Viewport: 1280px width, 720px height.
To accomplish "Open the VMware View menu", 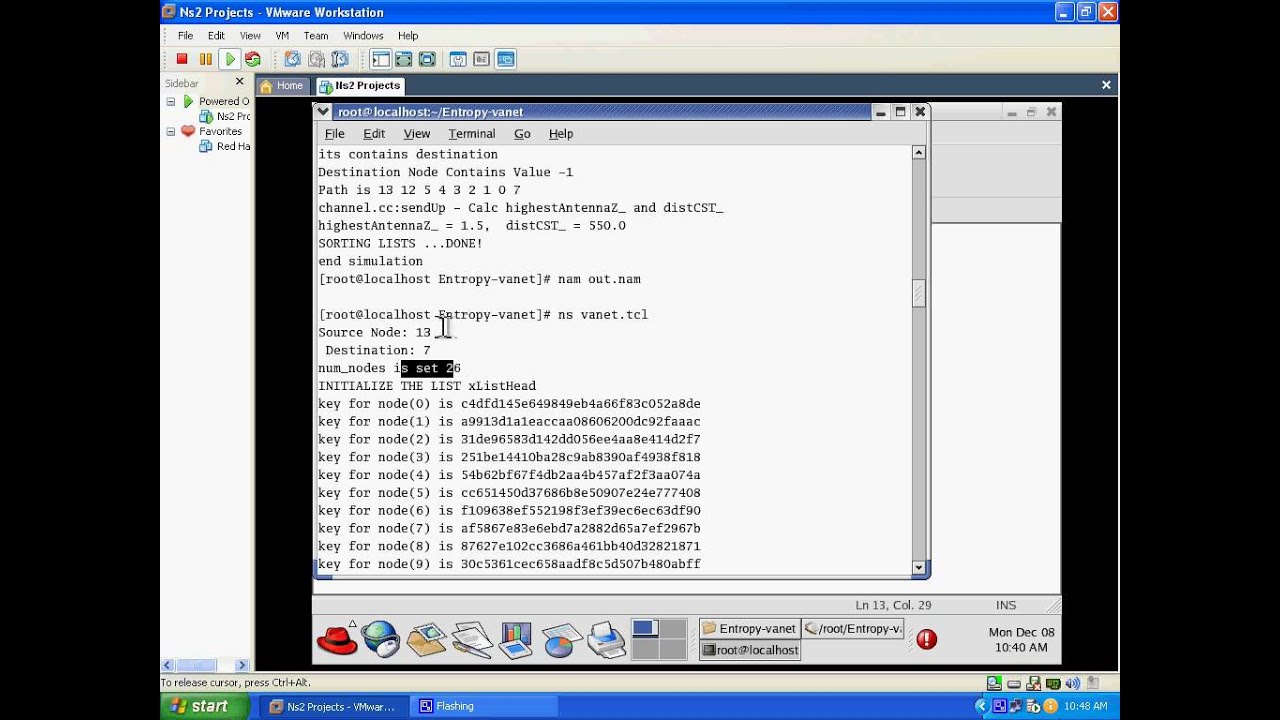I will pyautogui.click(x=250, y=36).
